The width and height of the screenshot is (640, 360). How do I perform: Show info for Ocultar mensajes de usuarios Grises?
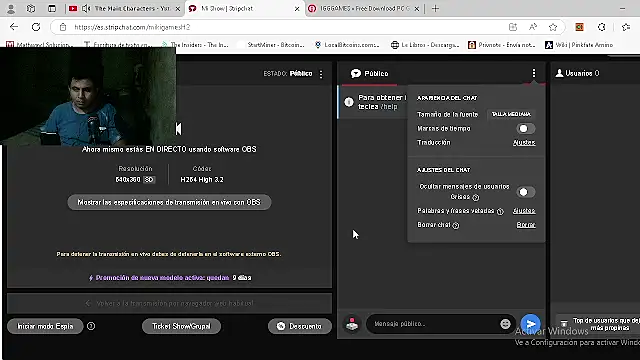click(x=476, y=197)
